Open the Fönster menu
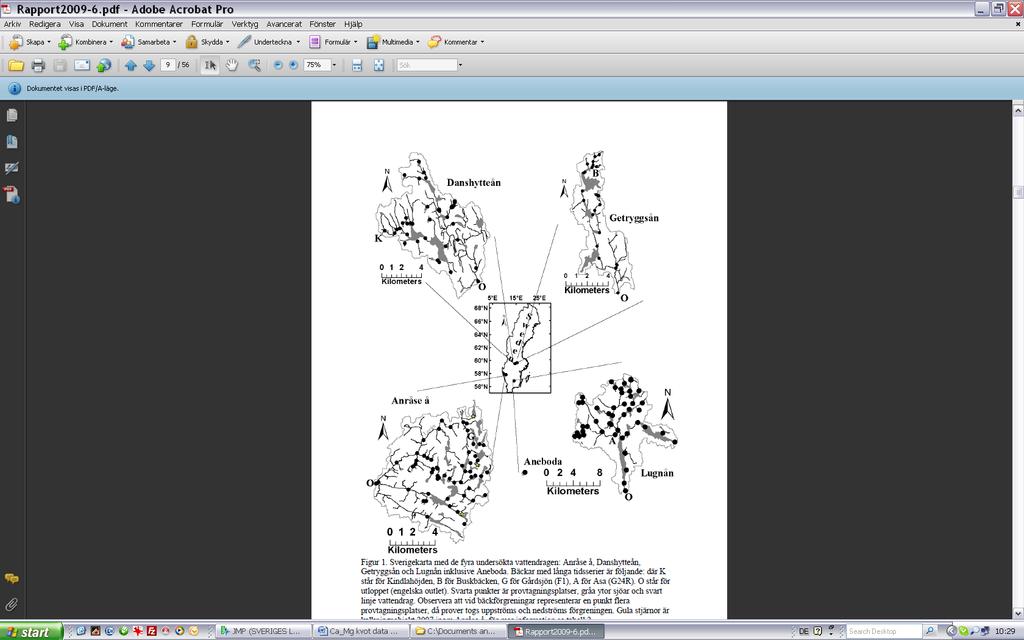 [x=323, y=24]
